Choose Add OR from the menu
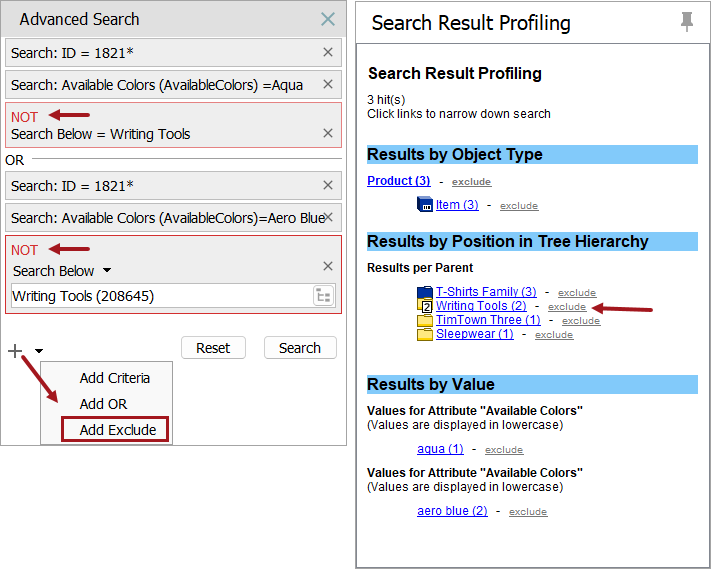The image size is (711, 569). pyautogui.click(x=103, y=404)
